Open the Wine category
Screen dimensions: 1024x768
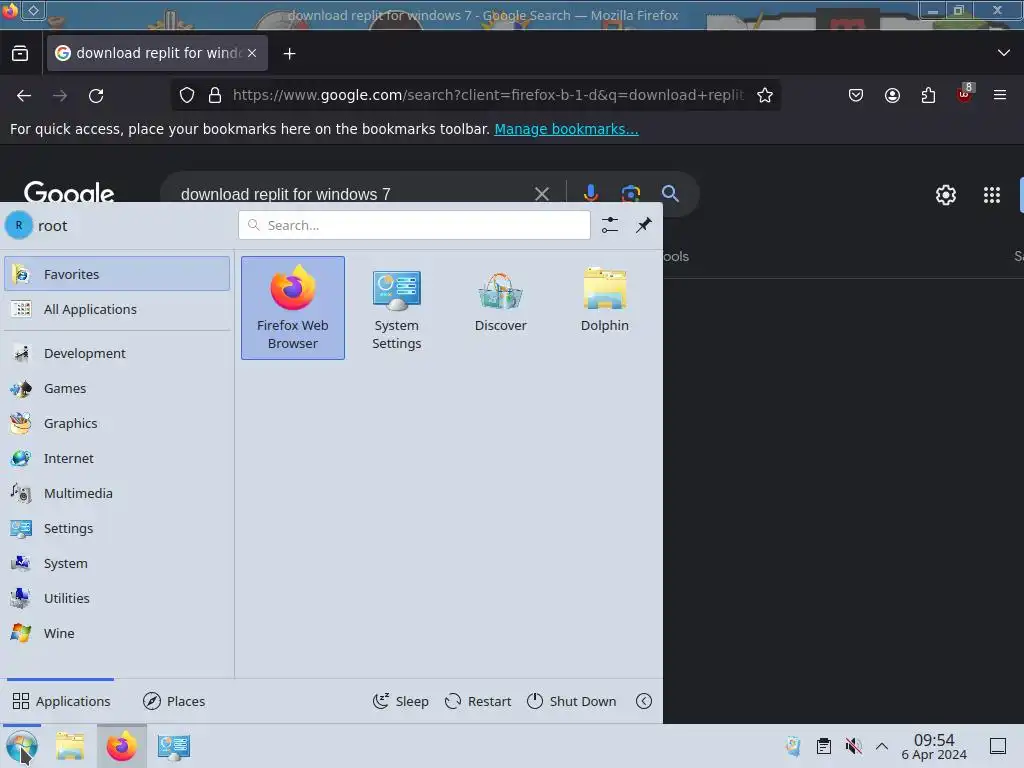(x=118, y=633)
